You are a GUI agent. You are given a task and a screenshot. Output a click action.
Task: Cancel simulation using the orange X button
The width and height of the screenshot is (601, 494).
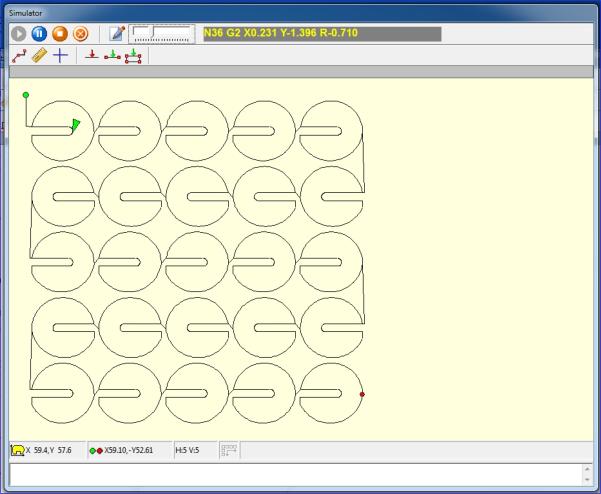pyautogui.click(x=80, y=34)
